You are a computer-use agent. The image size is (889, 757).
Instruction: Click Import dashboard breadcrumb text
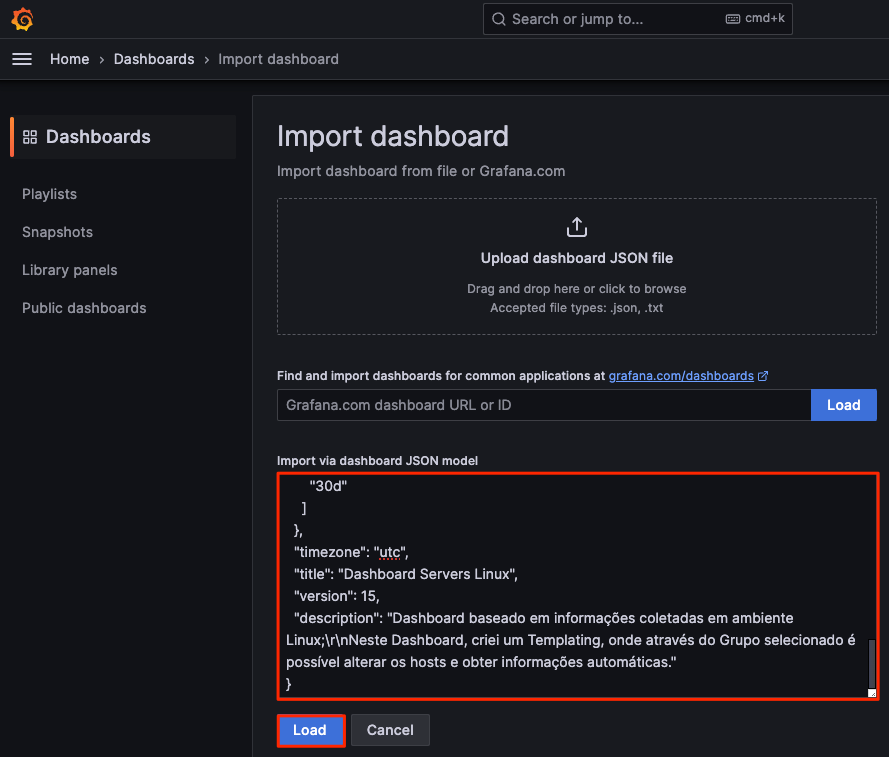tap(278, 59)
